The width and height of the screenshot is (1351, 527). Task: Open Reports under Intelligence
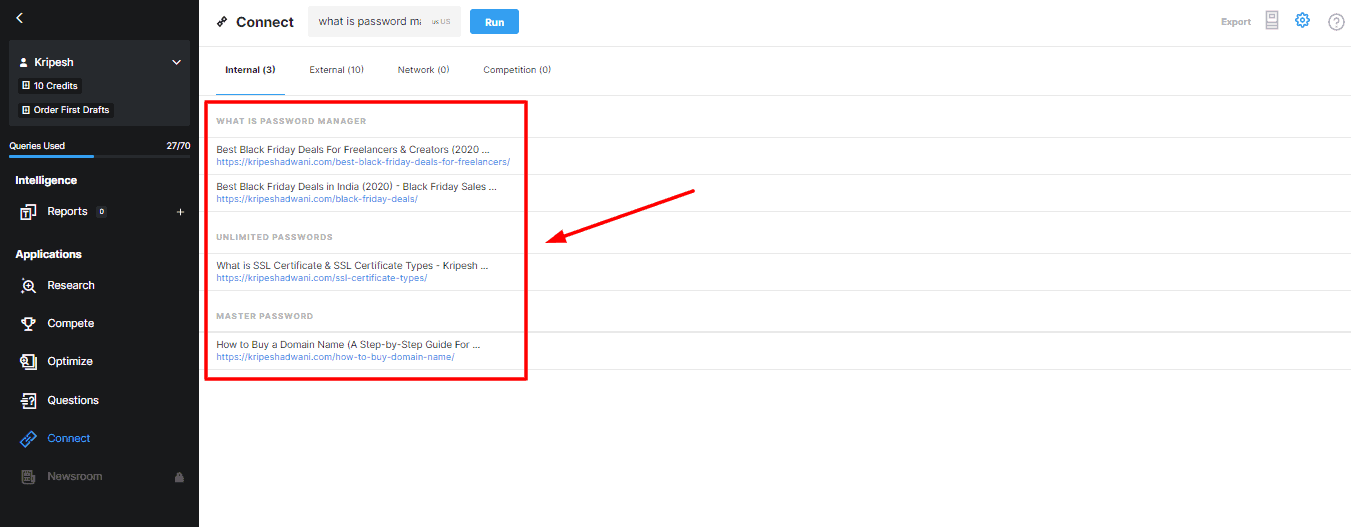67,212
